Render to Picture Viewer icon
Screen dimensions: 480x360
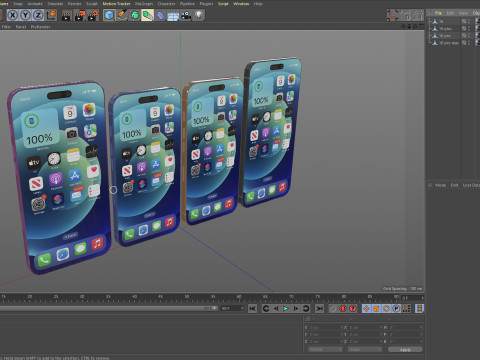tap(80, 15)
